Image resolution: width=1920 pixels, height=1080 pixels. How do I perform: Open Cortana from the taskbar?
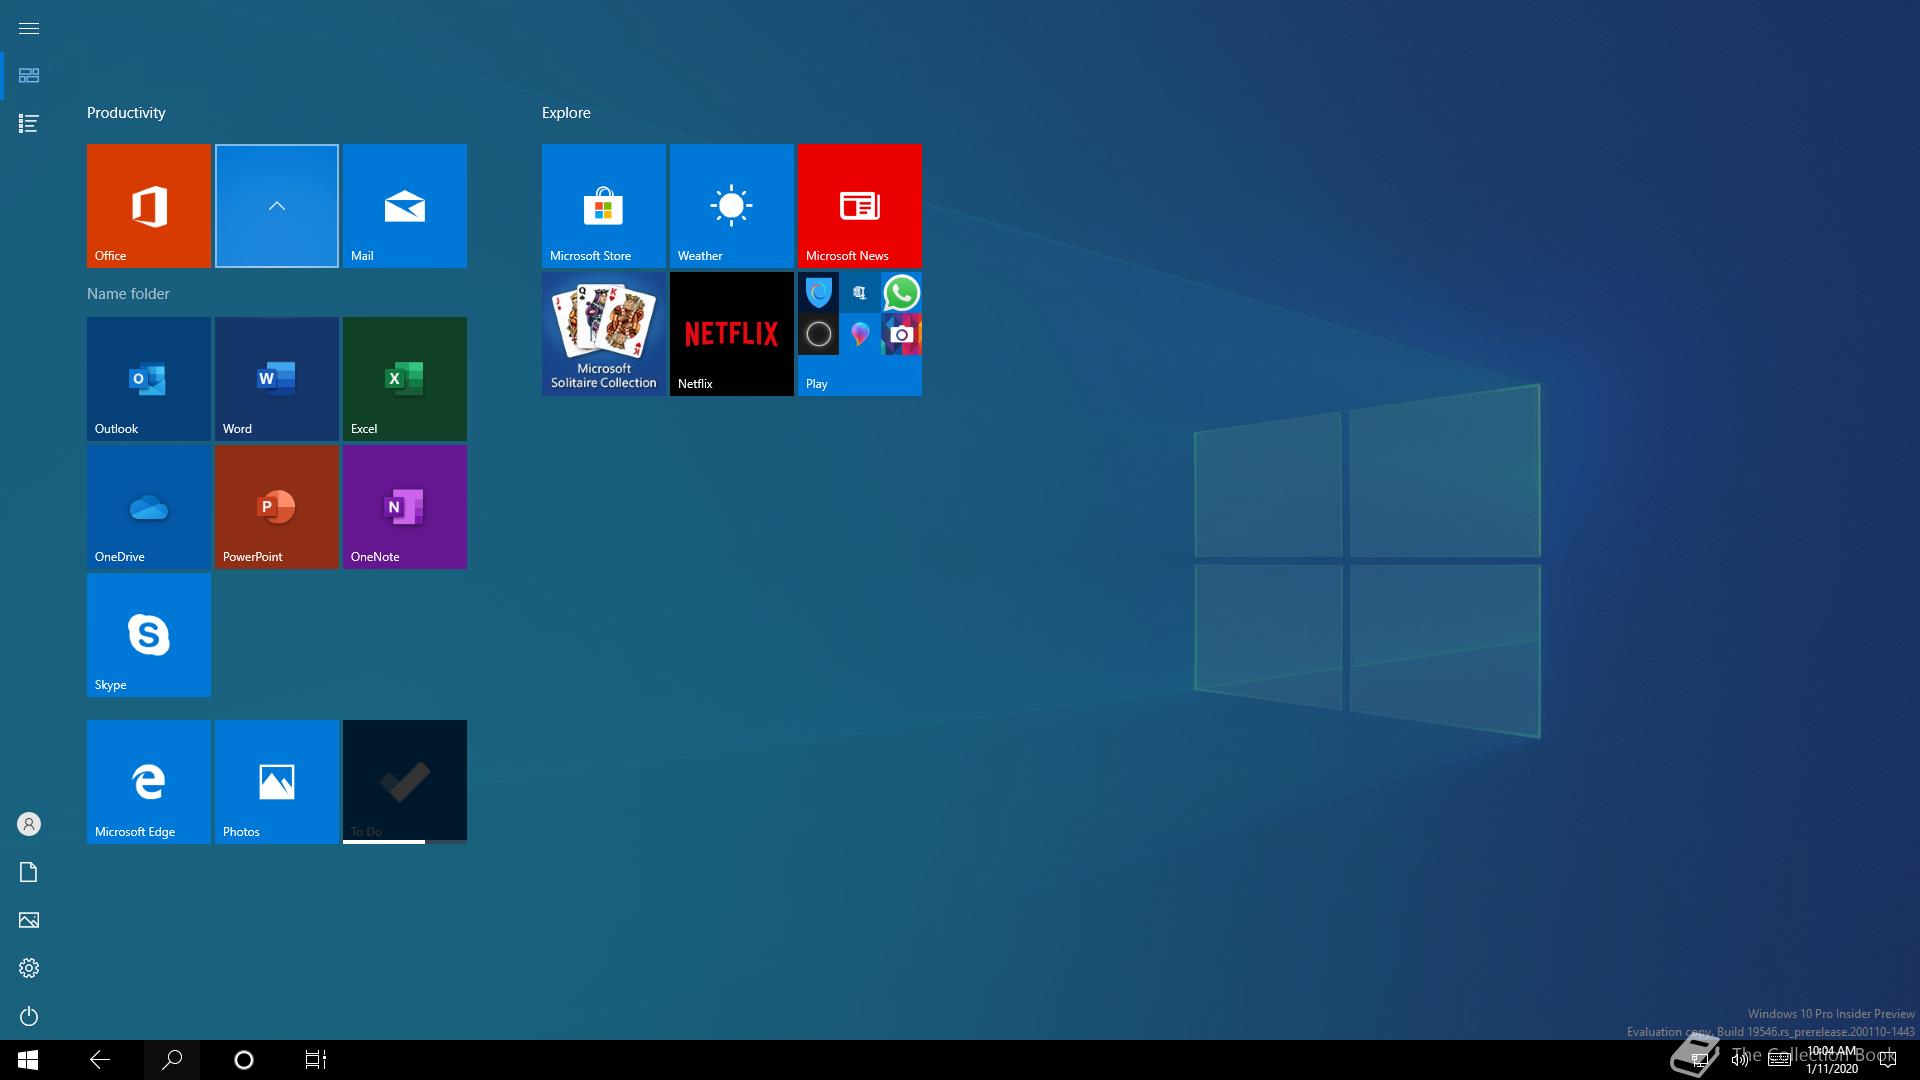coord(244,1060)
